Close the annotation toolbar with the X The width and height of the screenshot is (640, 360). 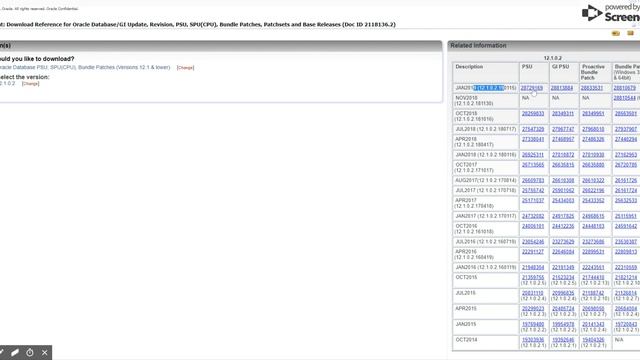click(44, 353)
